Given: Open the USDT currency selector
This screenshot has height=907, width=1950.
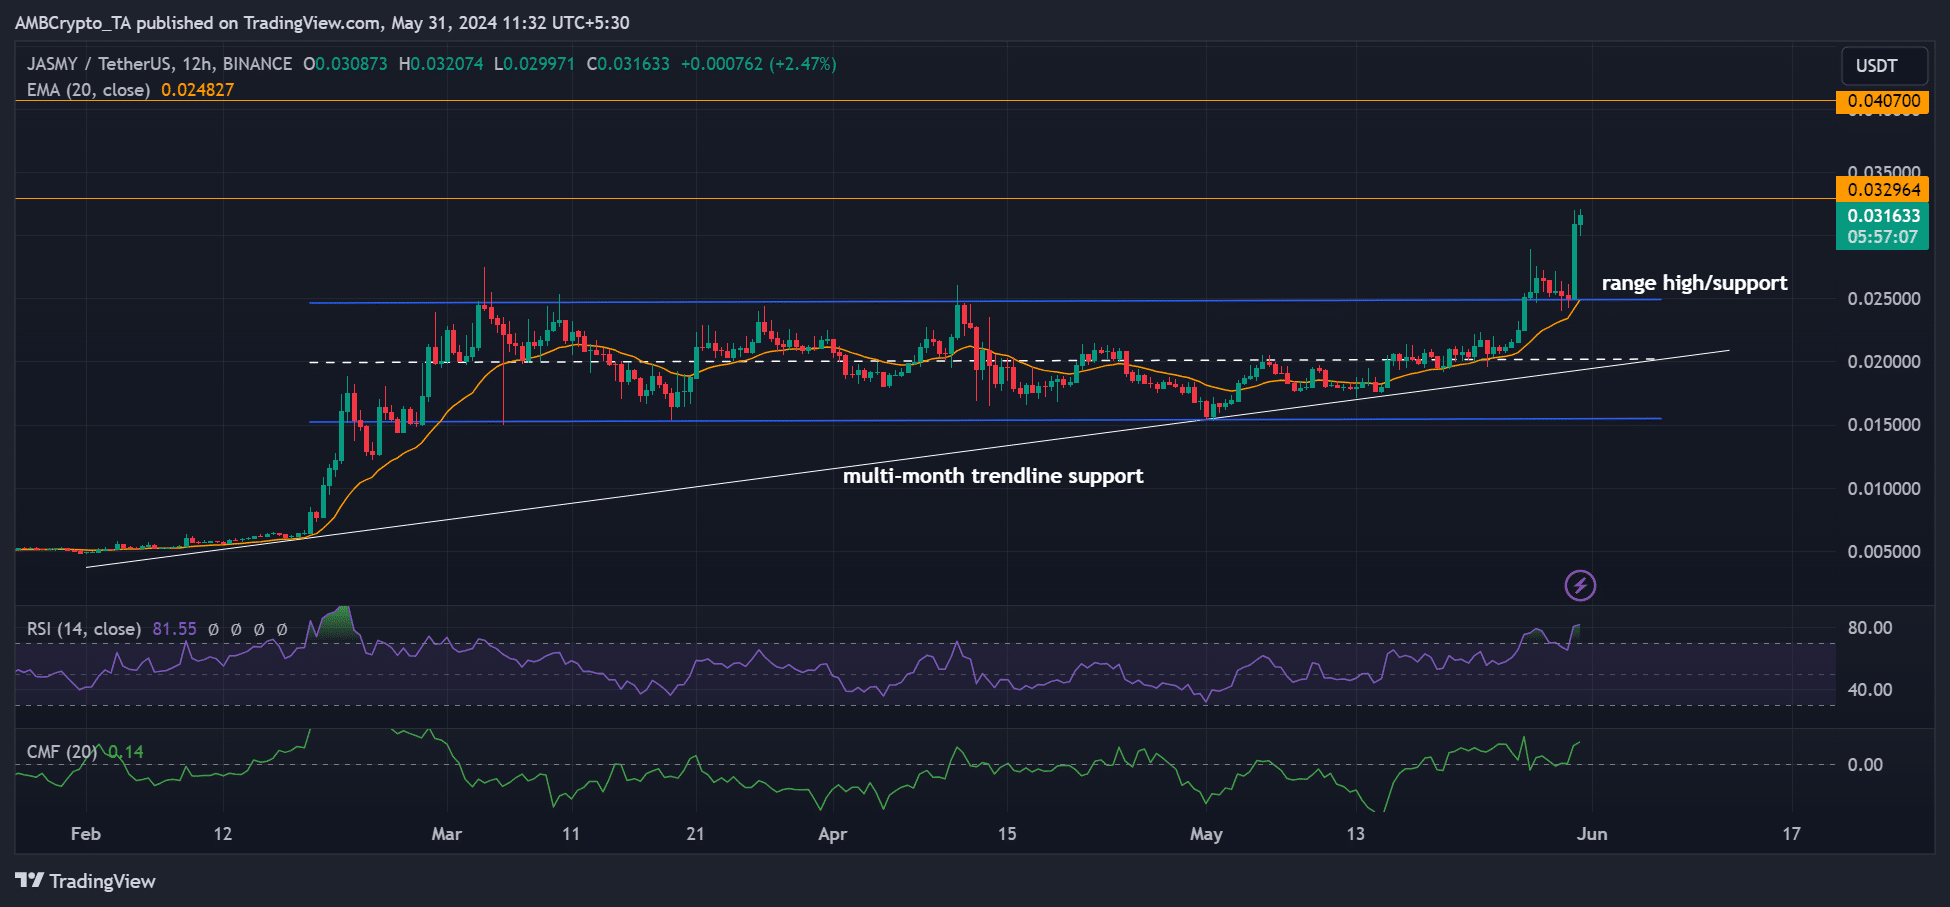Looking at the screenshot, I should (1884, 66).
